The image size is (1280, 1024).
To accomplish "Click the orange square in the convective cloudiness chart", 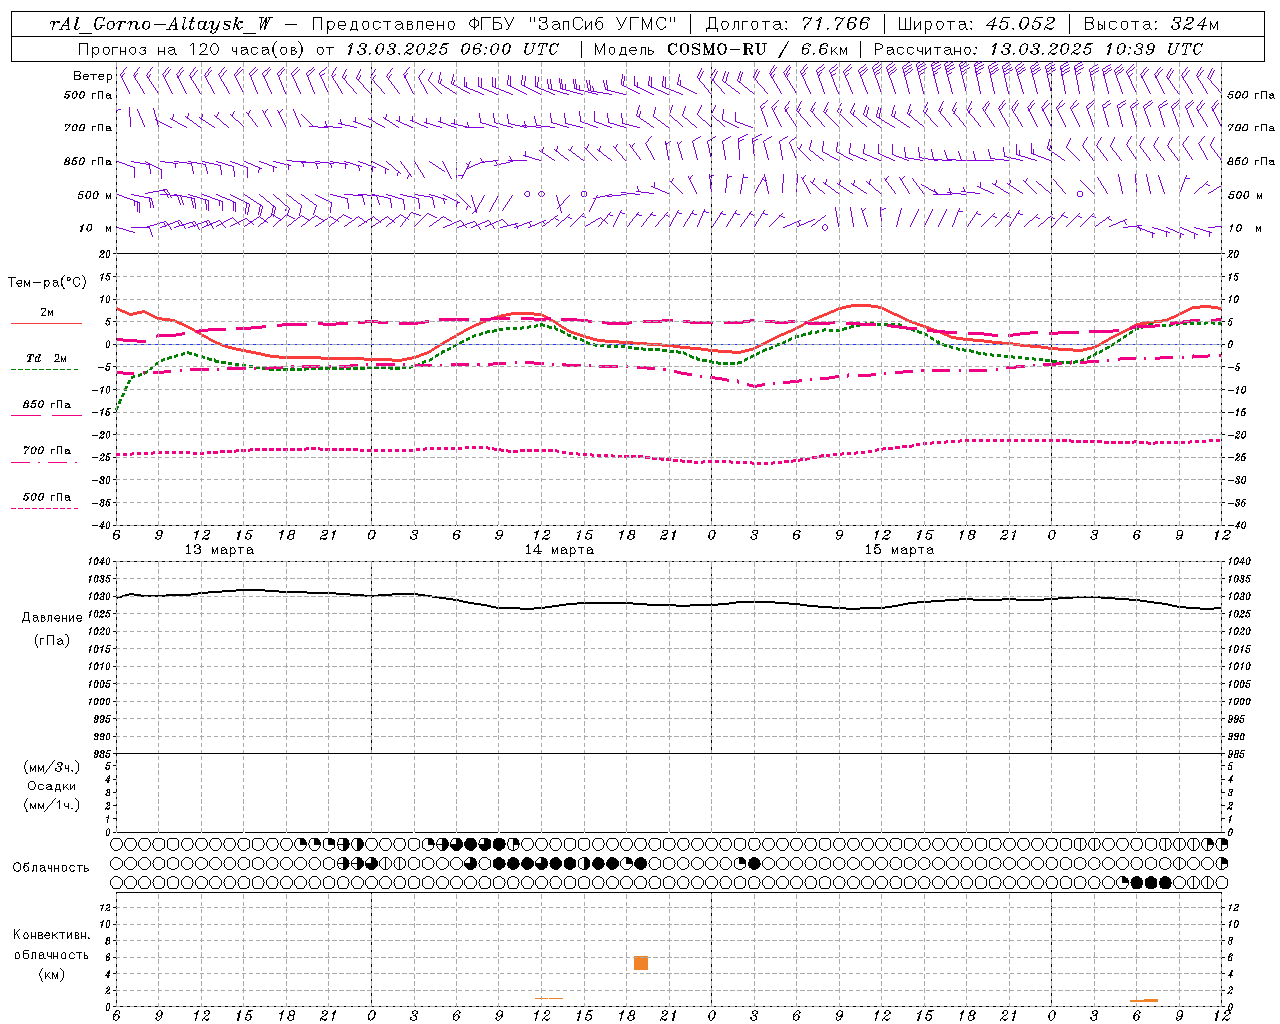I will coord(641,963).
